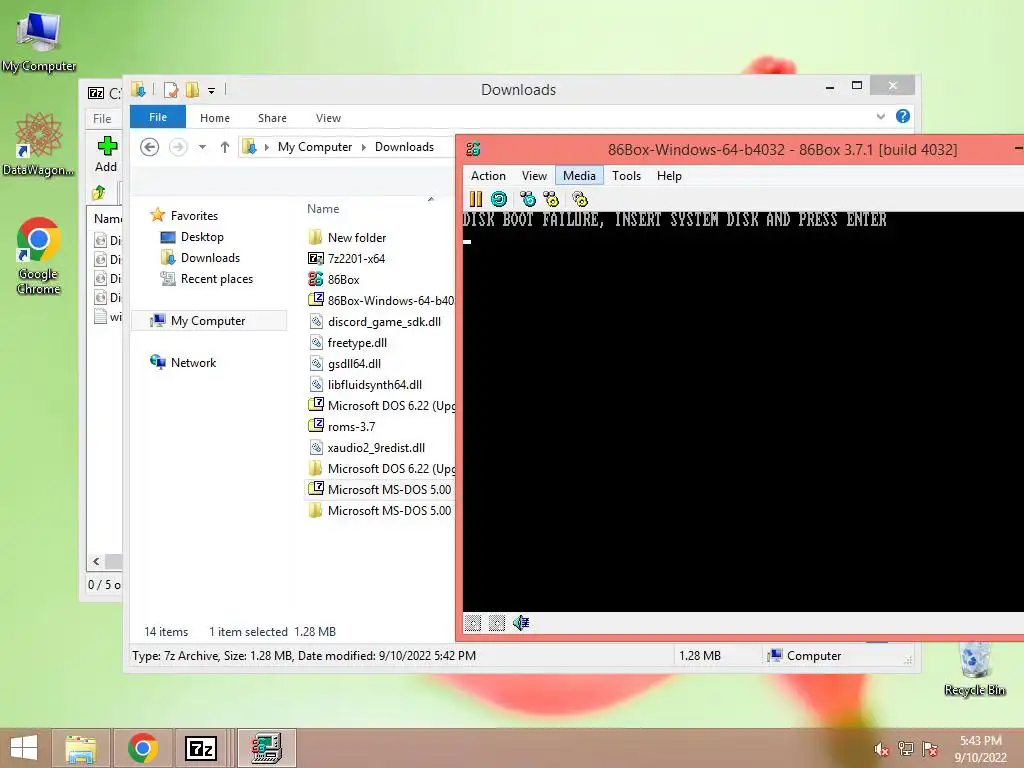This screenshot has height=768, width=1024.
Task: Click the first floppy drive status icon
Action: (x=473, y=623)
